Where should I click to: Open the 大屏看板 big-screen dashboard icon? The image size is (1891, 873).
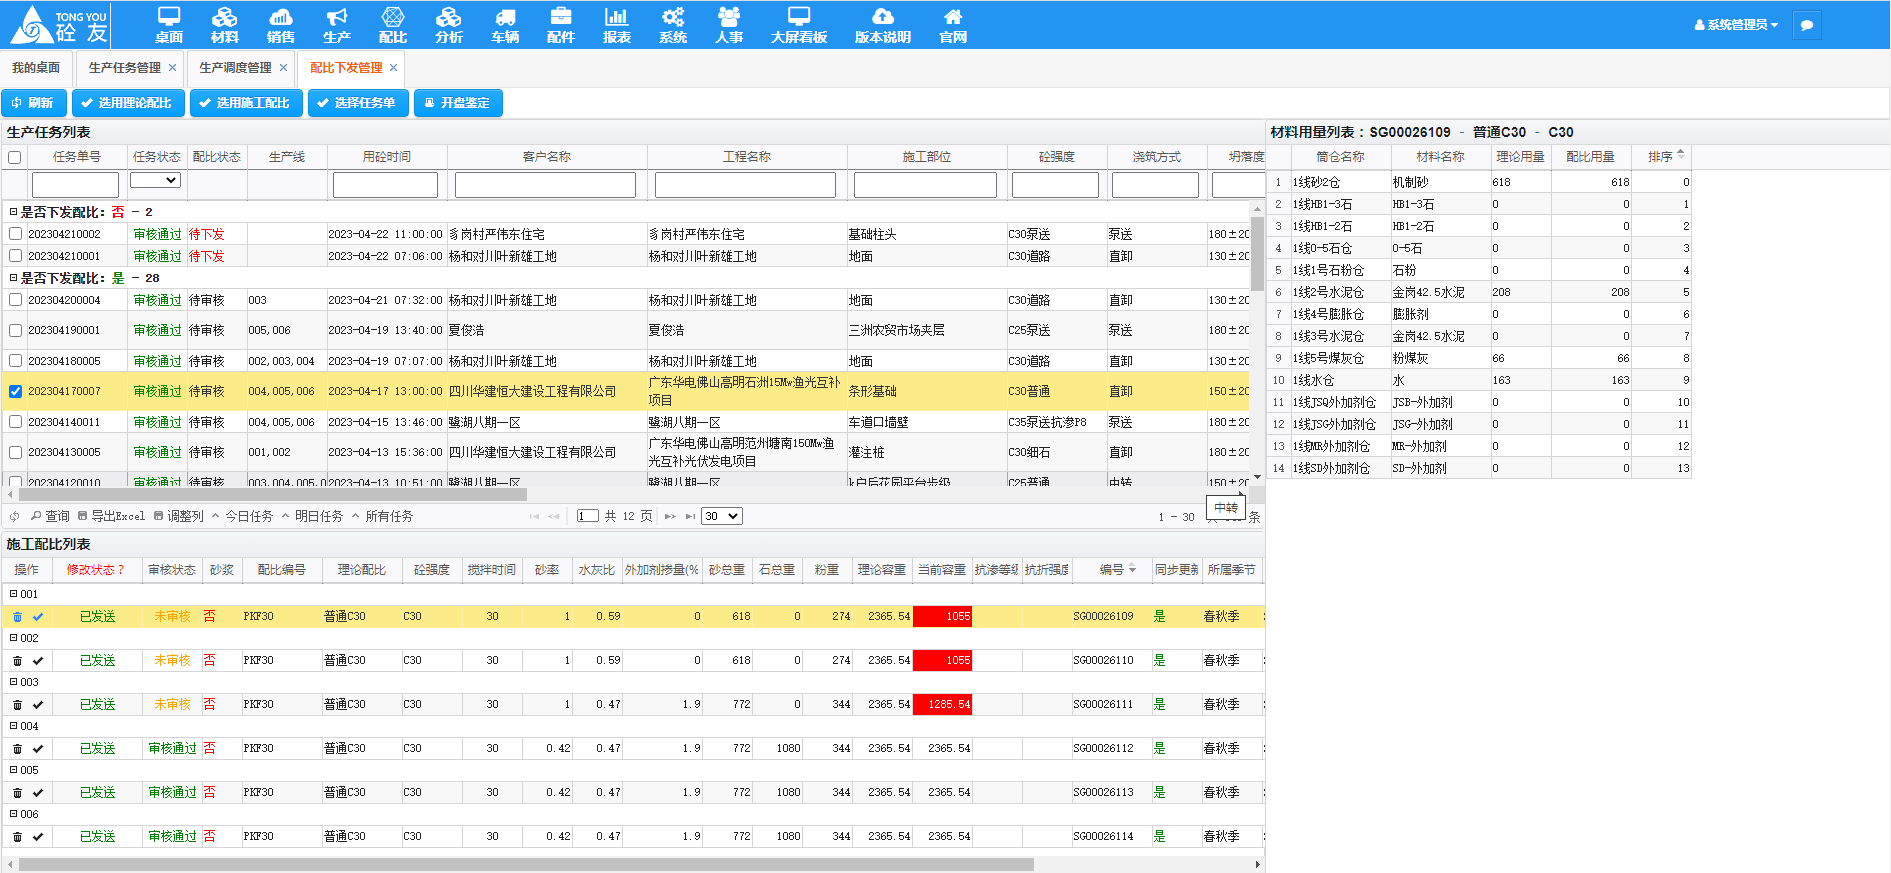pyautogui.click(x=799, y=25)
